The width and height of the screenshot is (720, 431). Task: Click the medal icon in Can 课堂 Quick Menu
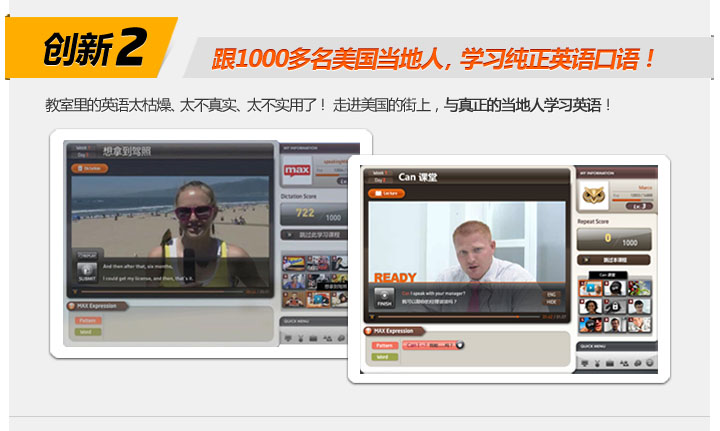pyautogui.click(x=597, y=363)
